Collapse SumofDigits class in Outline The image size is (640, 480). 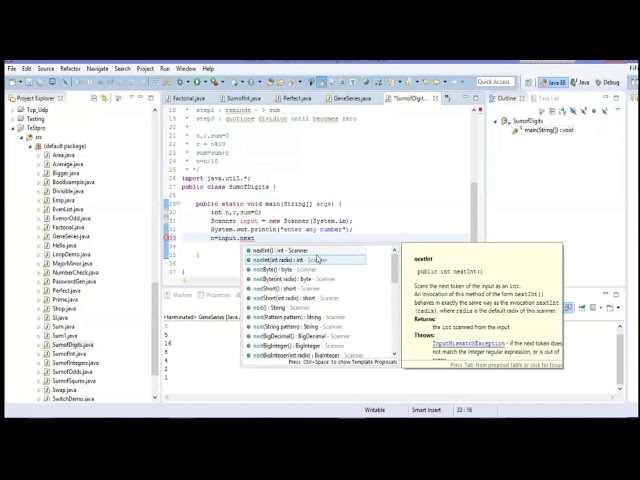pyautogui.click(x=496, y=121)
